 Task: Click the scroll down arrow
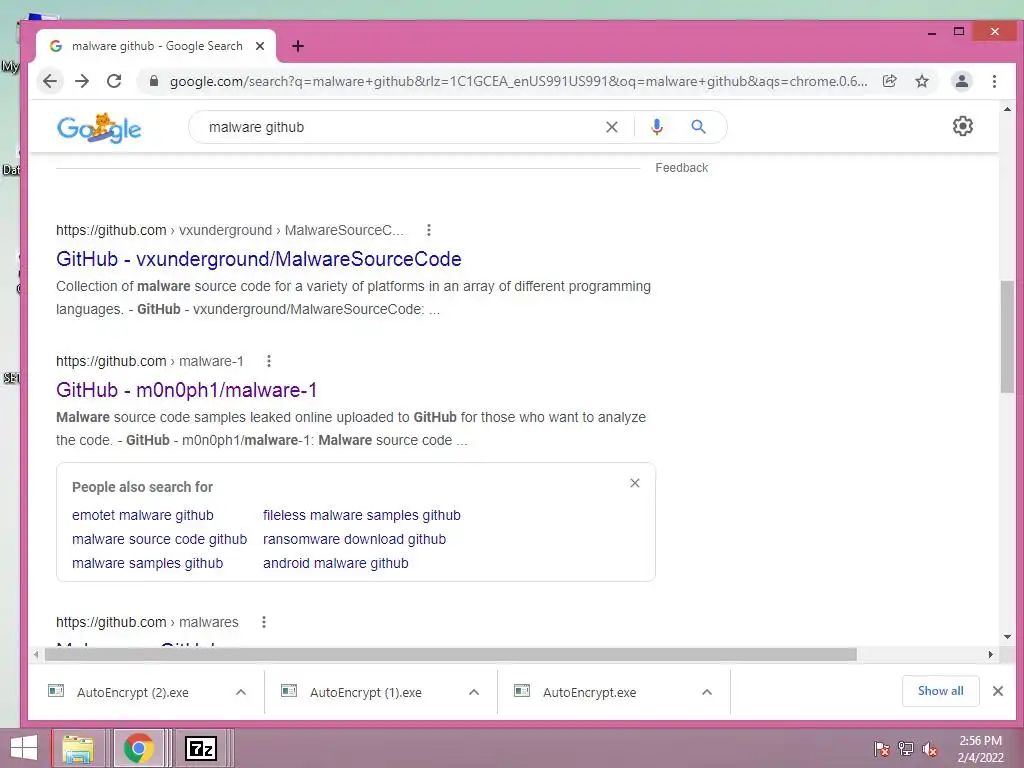(1007, 637)
